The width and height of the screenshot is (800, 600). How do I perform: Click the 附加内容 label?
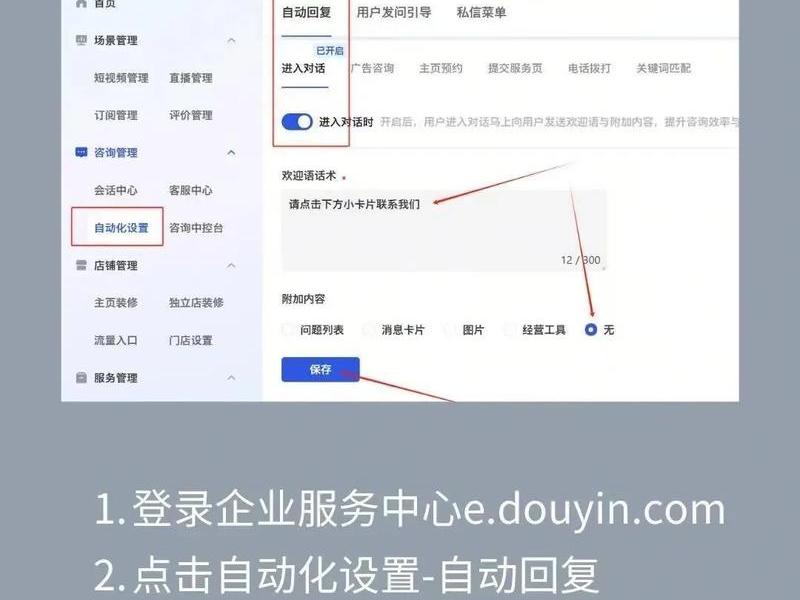click(303, 299)
